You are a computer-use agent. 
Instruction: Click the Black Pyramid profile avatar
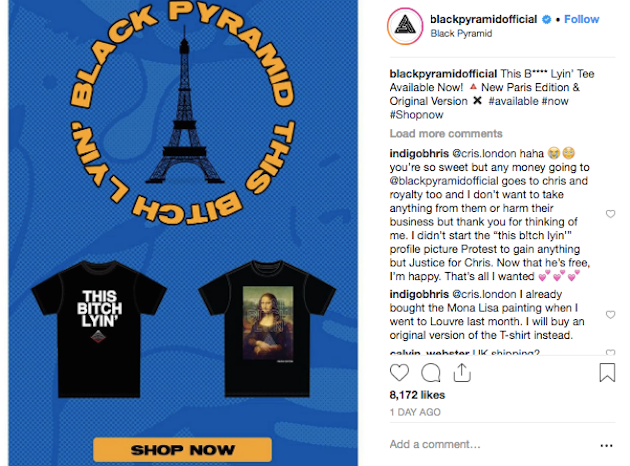tap(405, 26)
